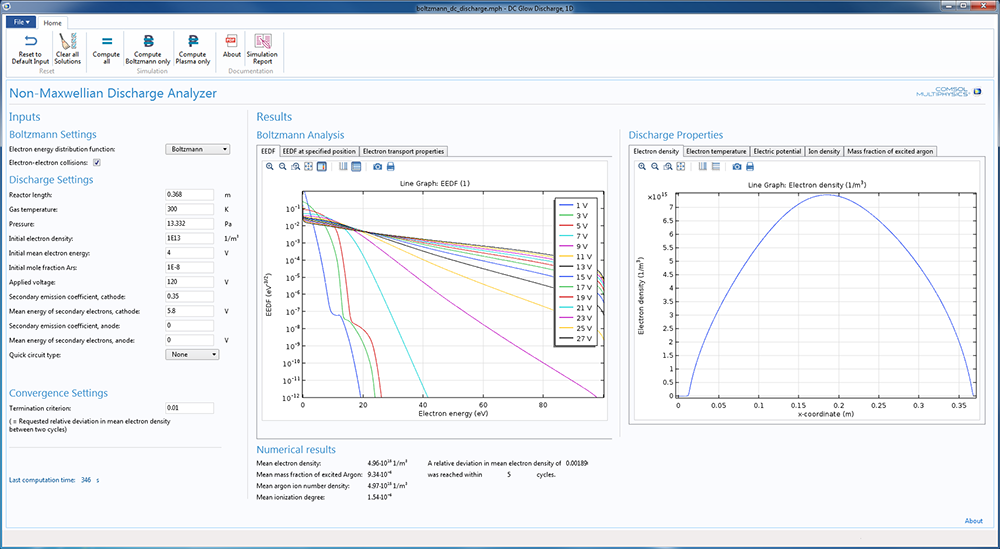The height and width of the screenshot is (549, 1000).
Task: Print the EEDF line graph
Action: [390, 166]
